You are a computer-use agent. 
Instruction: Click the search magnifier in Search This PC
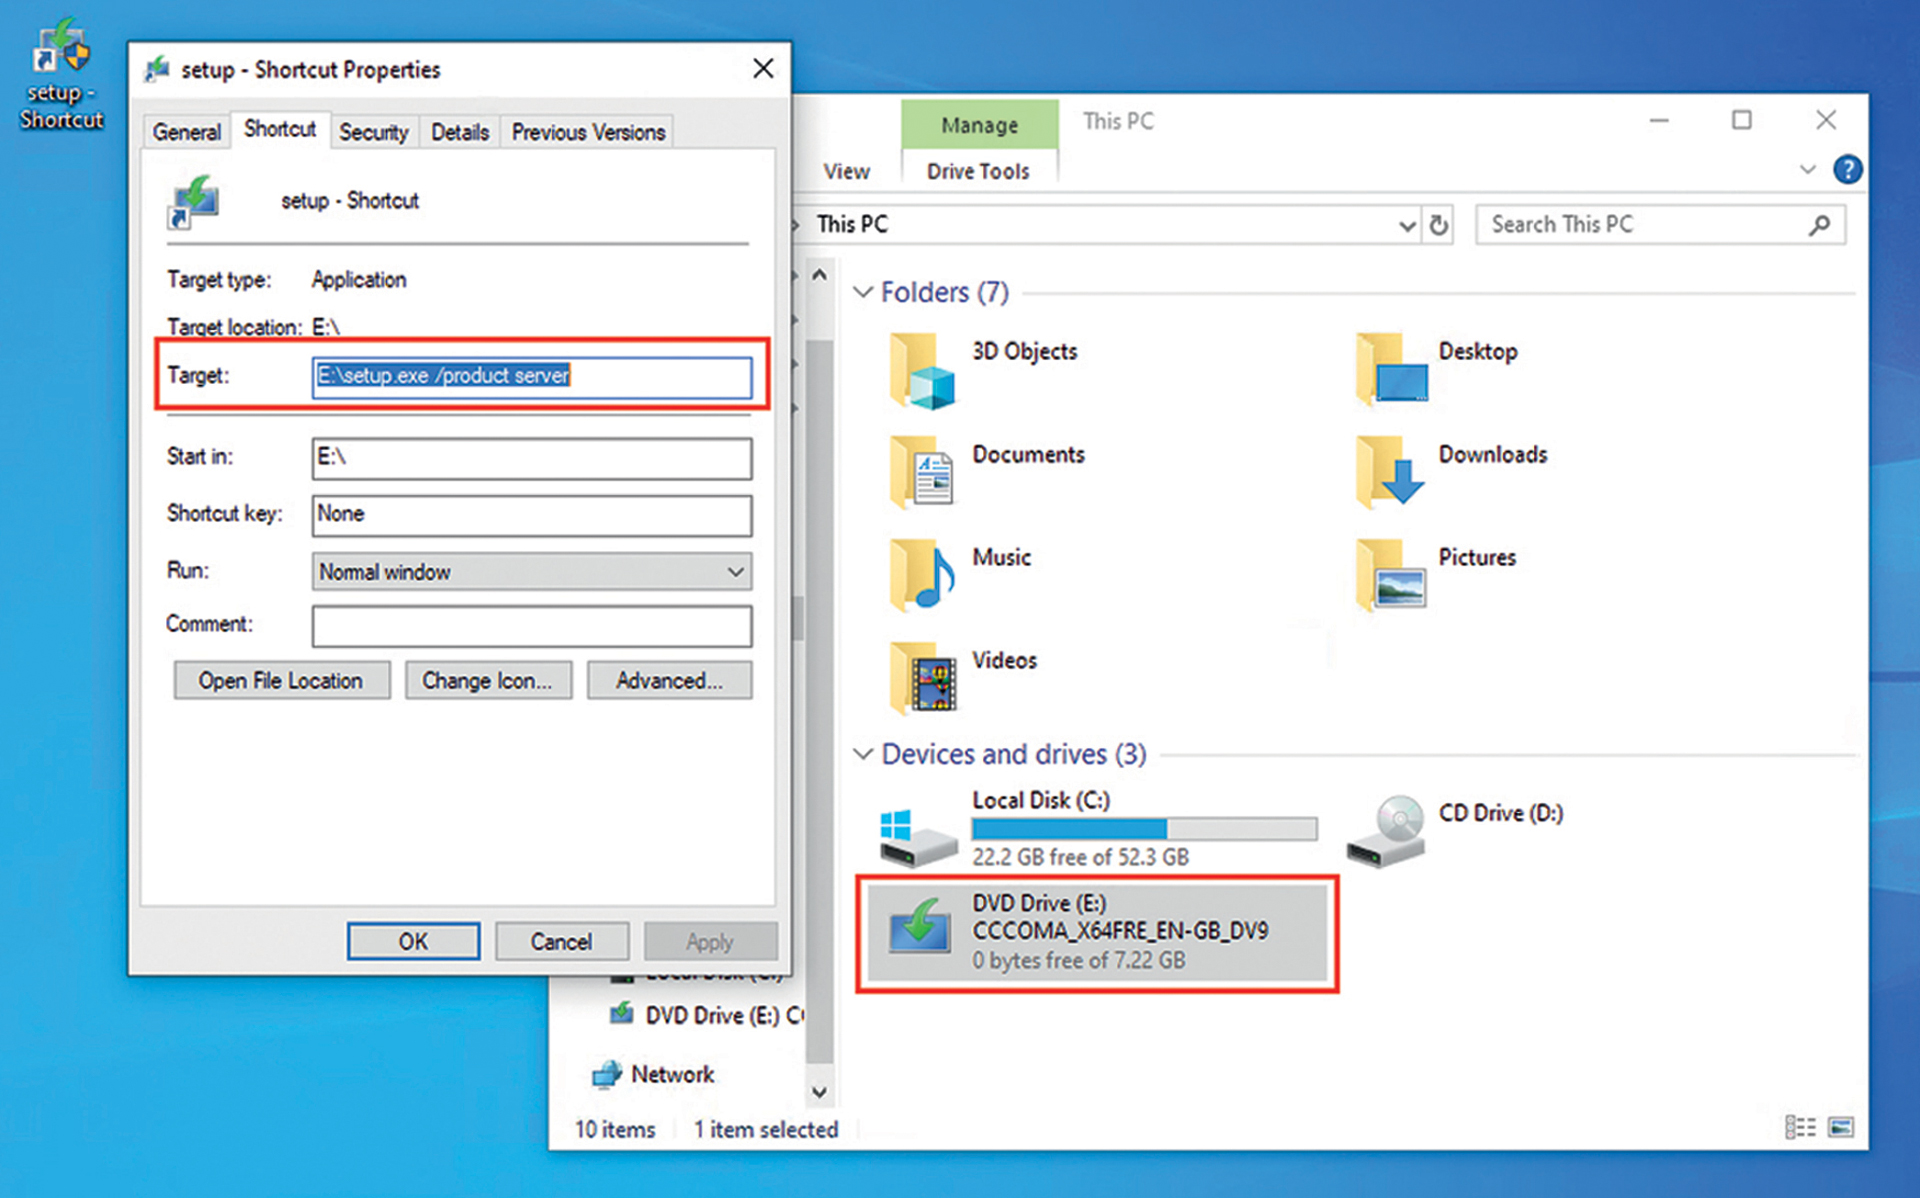pos(1819,225)
